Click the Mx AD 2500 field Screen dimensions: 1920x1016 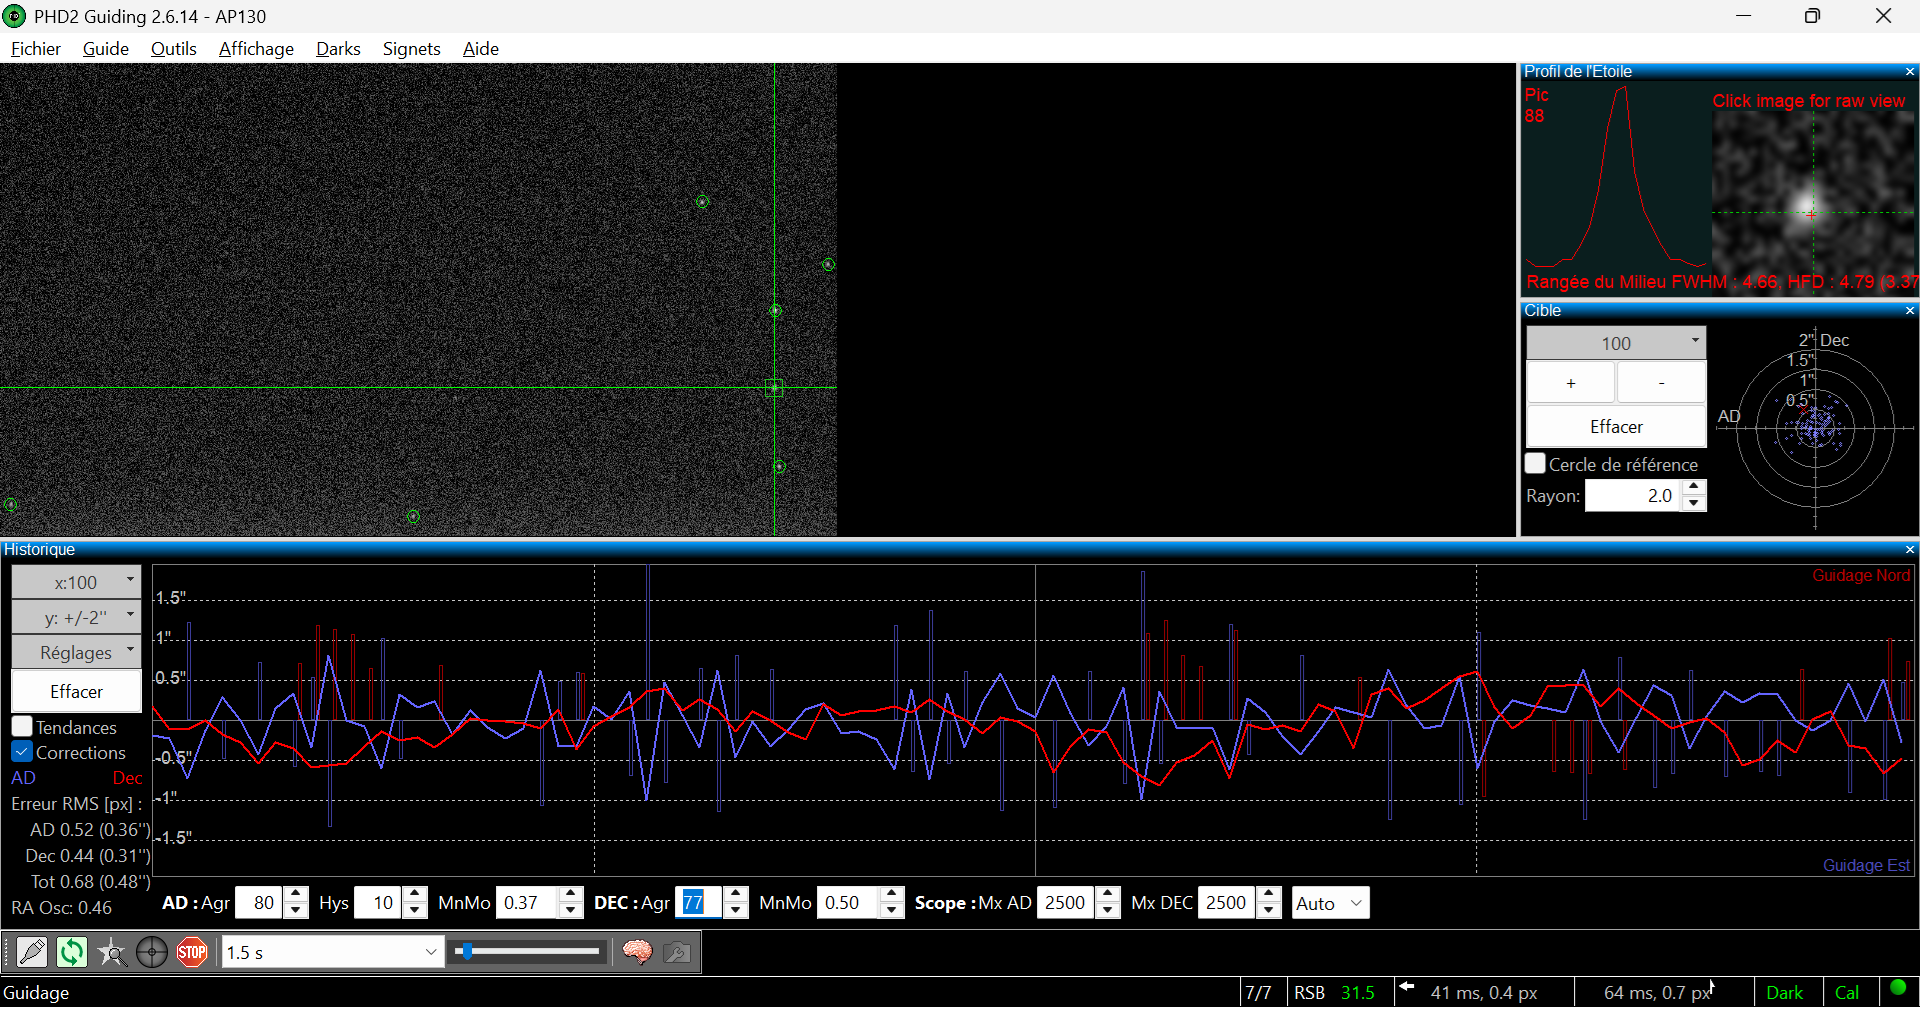(x=1066, y=903)
